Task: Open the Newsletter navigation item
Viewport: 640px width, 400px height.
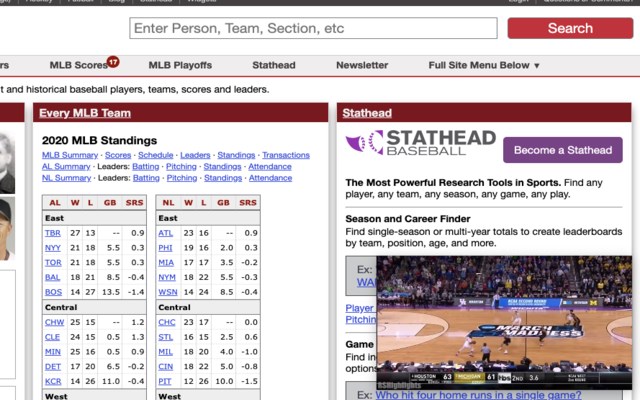Action: [x=362, y=65]
